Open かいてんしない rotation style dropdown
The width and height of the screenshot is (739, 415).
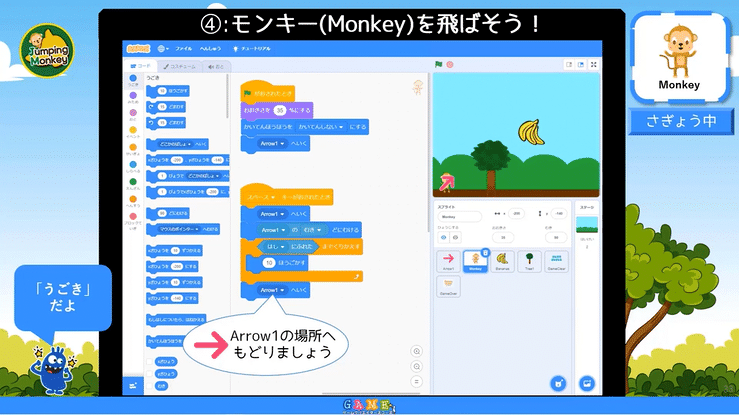click(321, 127)
